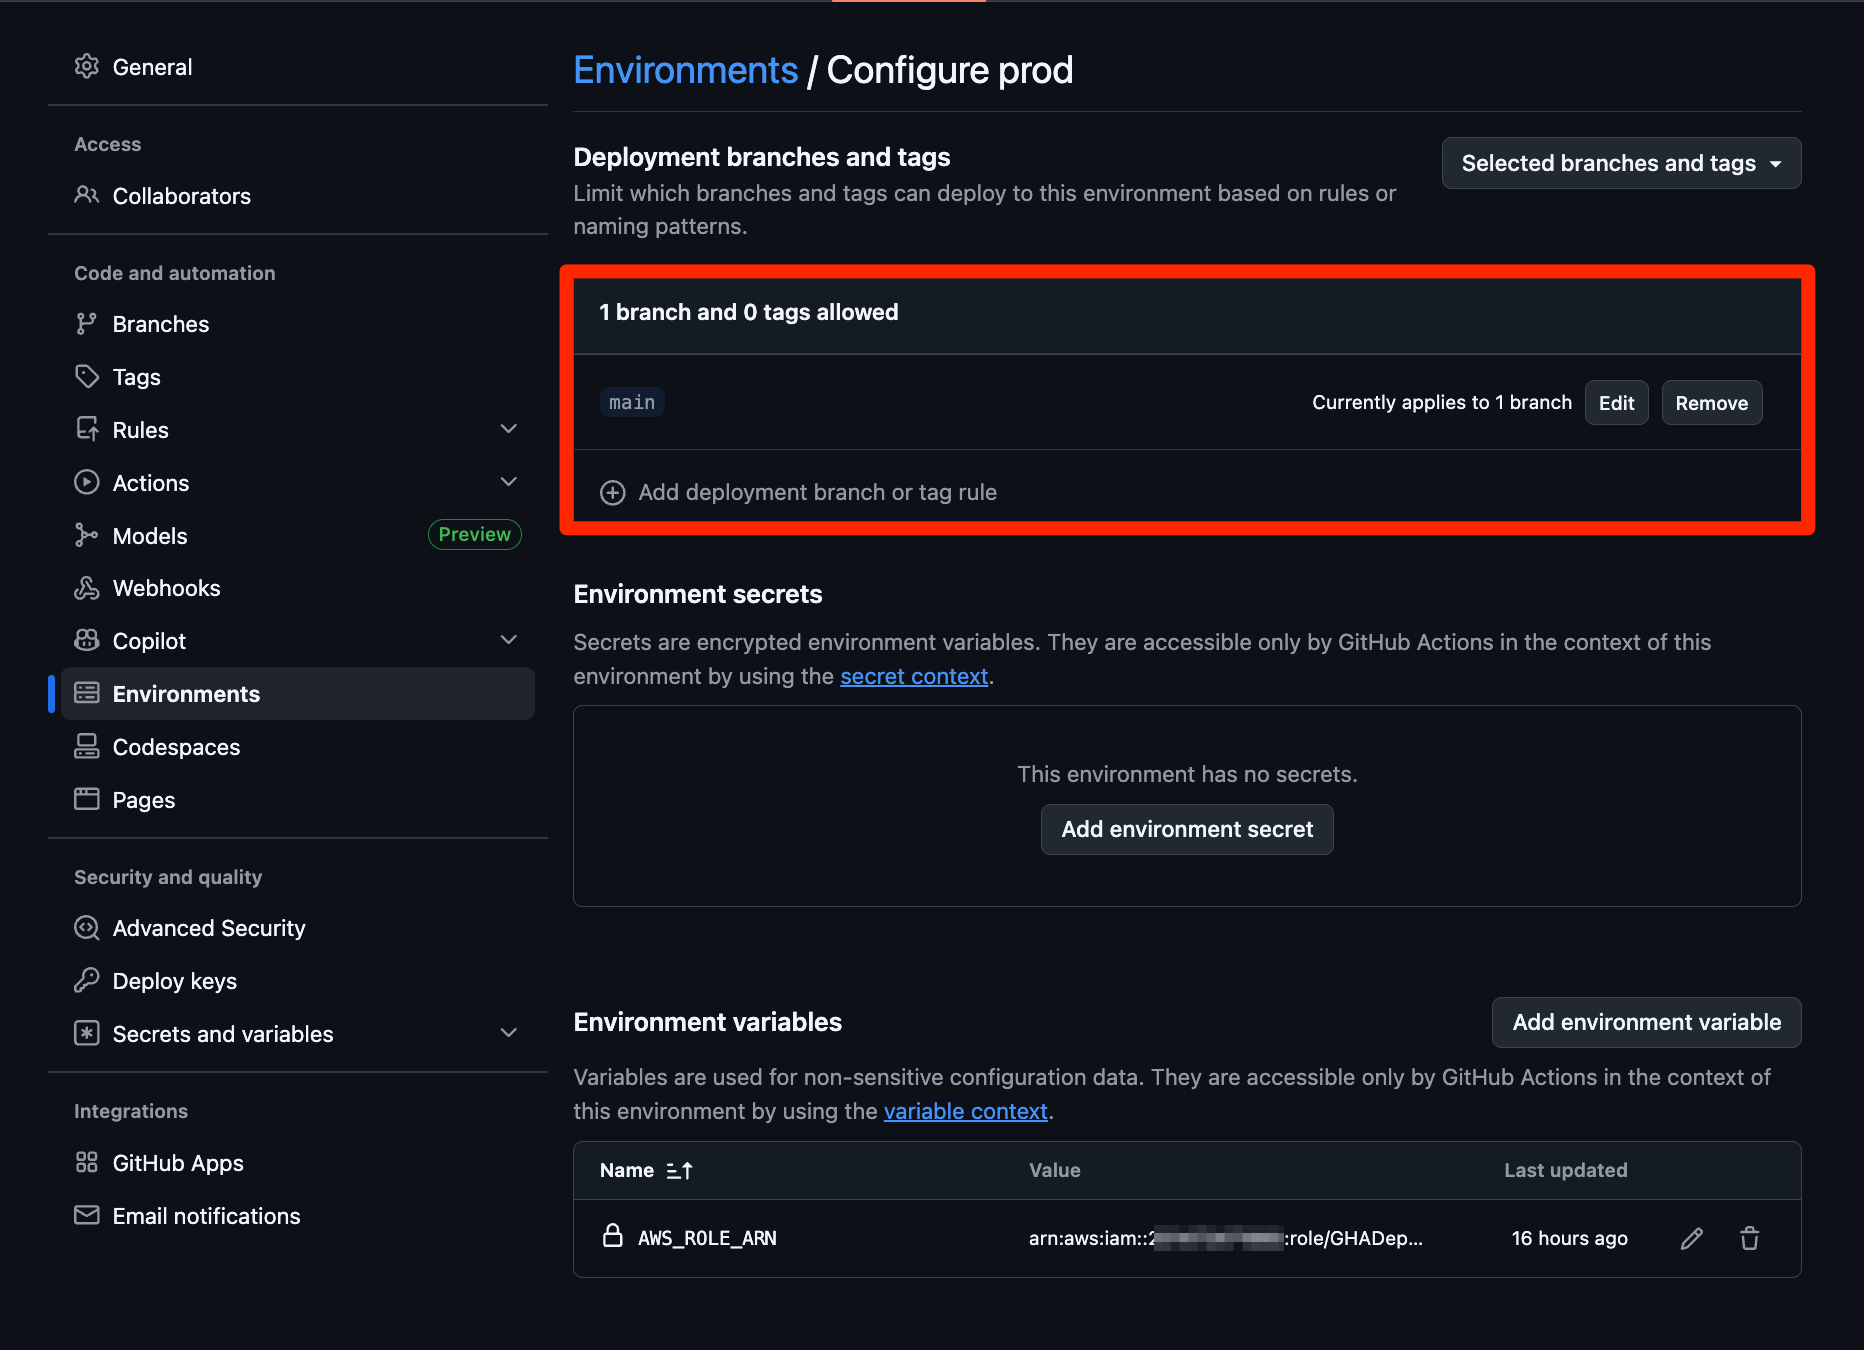Click the Copilot icon in sidebar
This screenshot has height=1350, width=1864.
click(x=87, y=641)
